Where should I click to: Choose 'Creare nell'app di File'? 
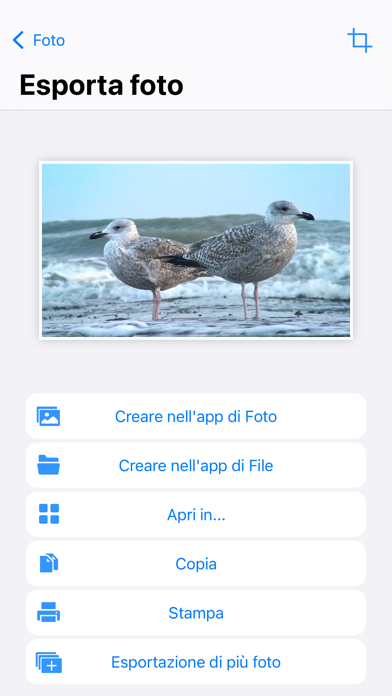(196, 465)
